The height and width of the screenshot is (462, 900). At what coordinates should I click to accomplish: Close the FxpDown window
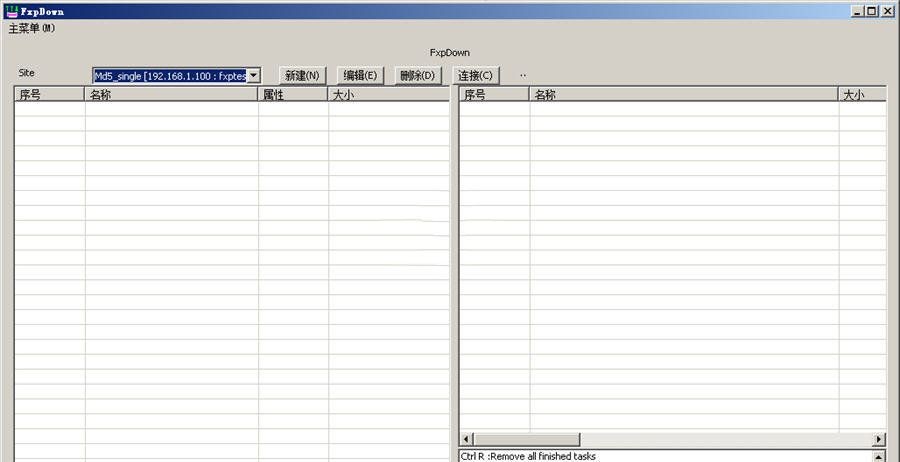click(888, 11)
